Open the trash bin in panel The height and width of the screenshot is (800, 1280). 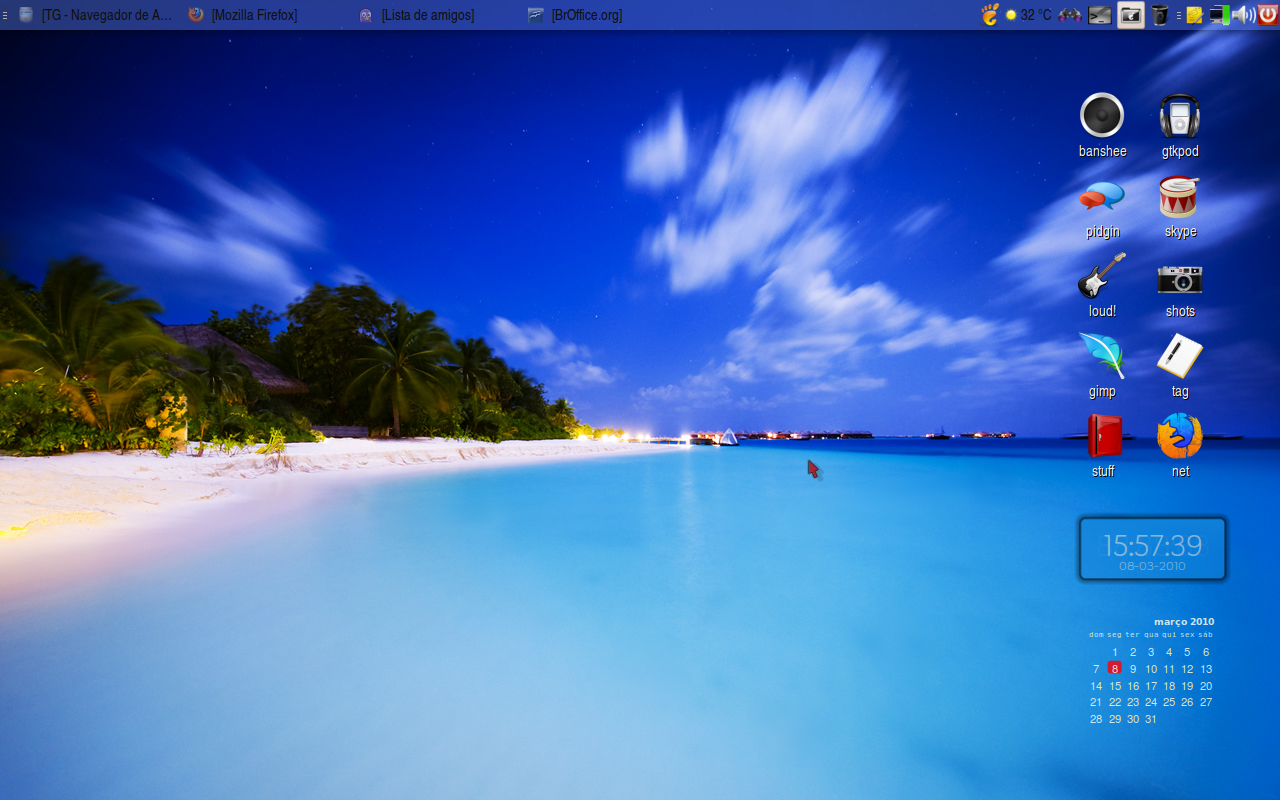(1160, 15)
